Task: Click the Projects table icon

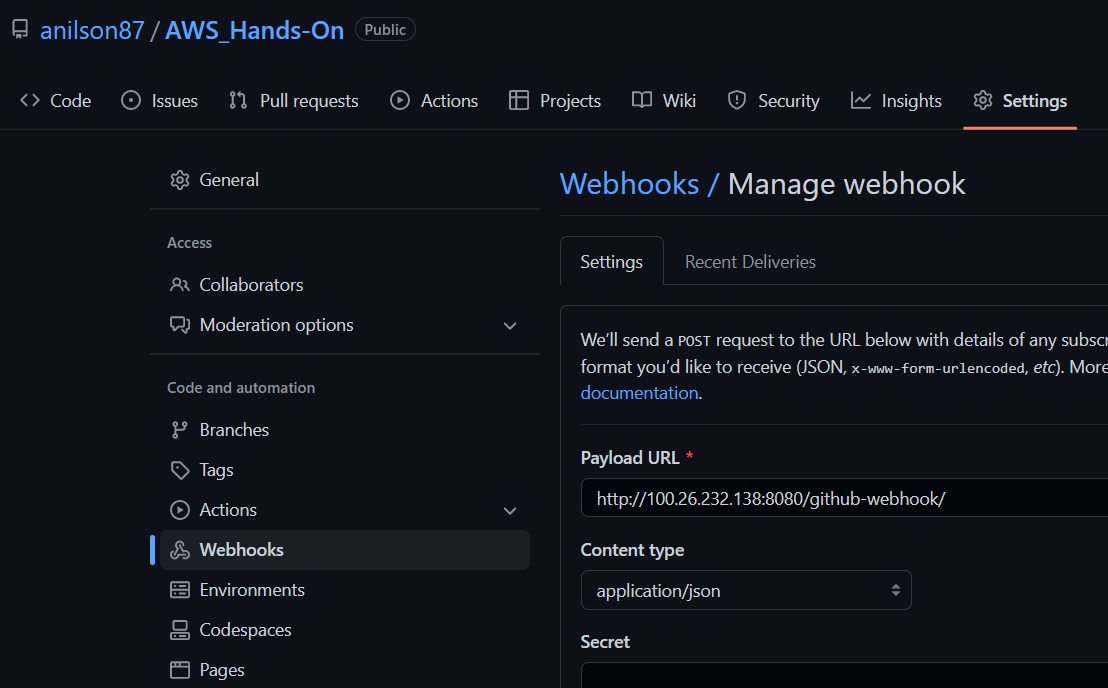Action: [519, 100]
